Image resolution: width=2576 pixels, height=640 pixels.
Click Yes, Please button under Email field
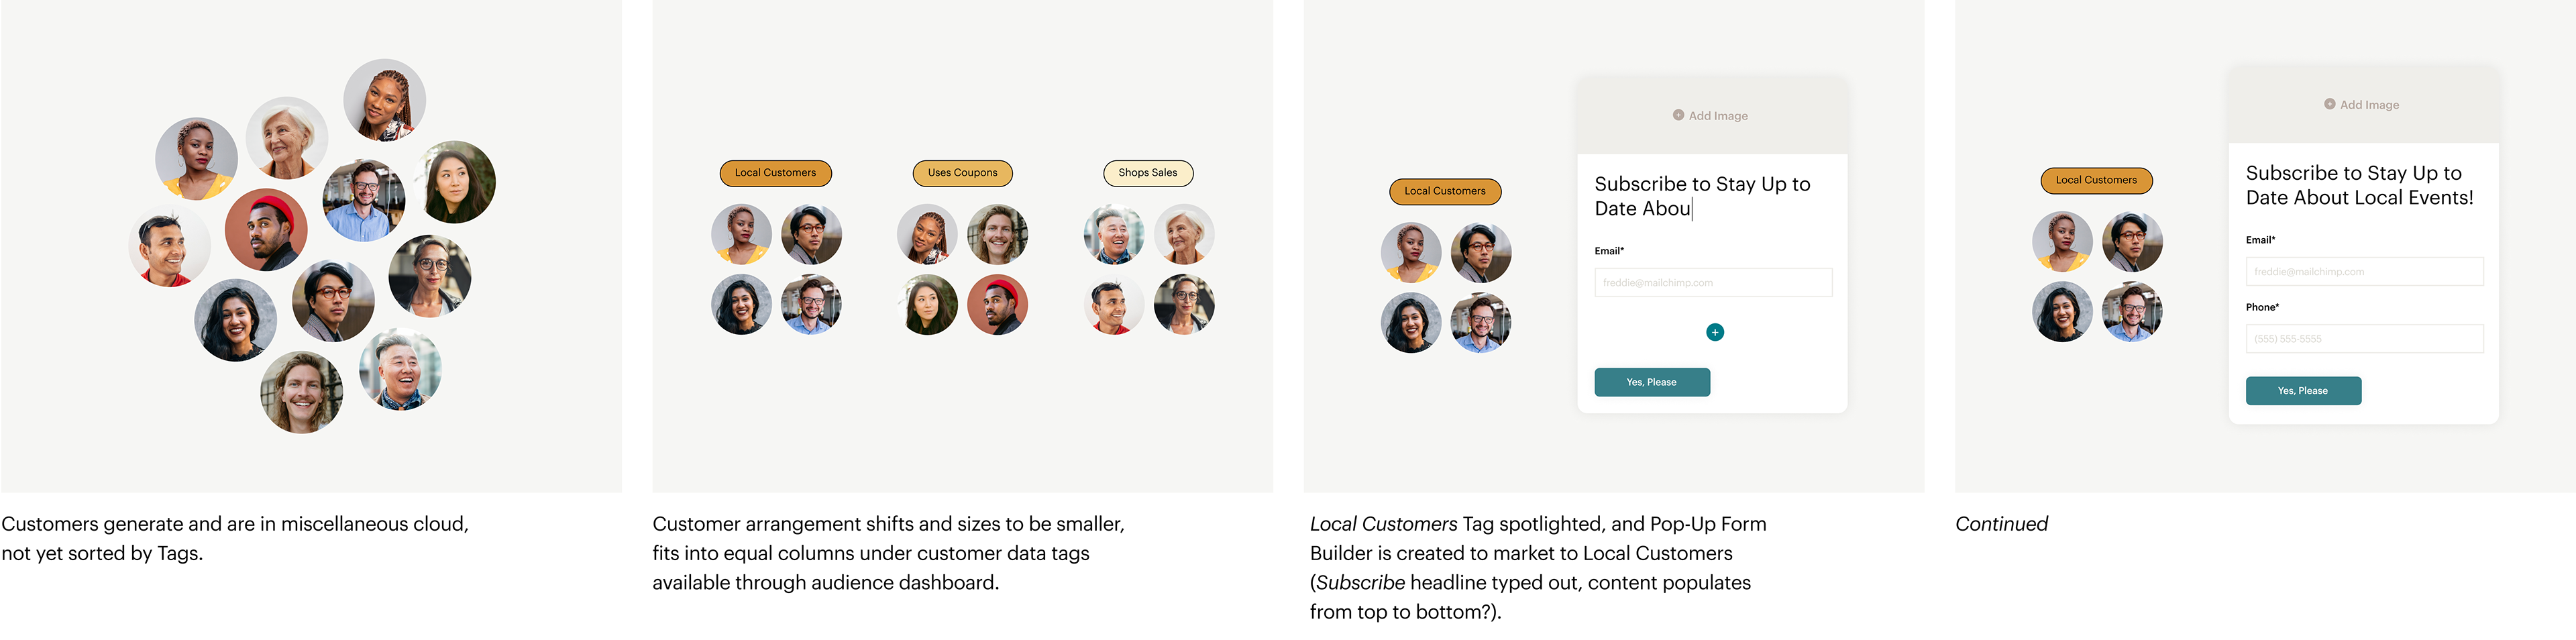pyautogui.click(x=1651, y=382)
